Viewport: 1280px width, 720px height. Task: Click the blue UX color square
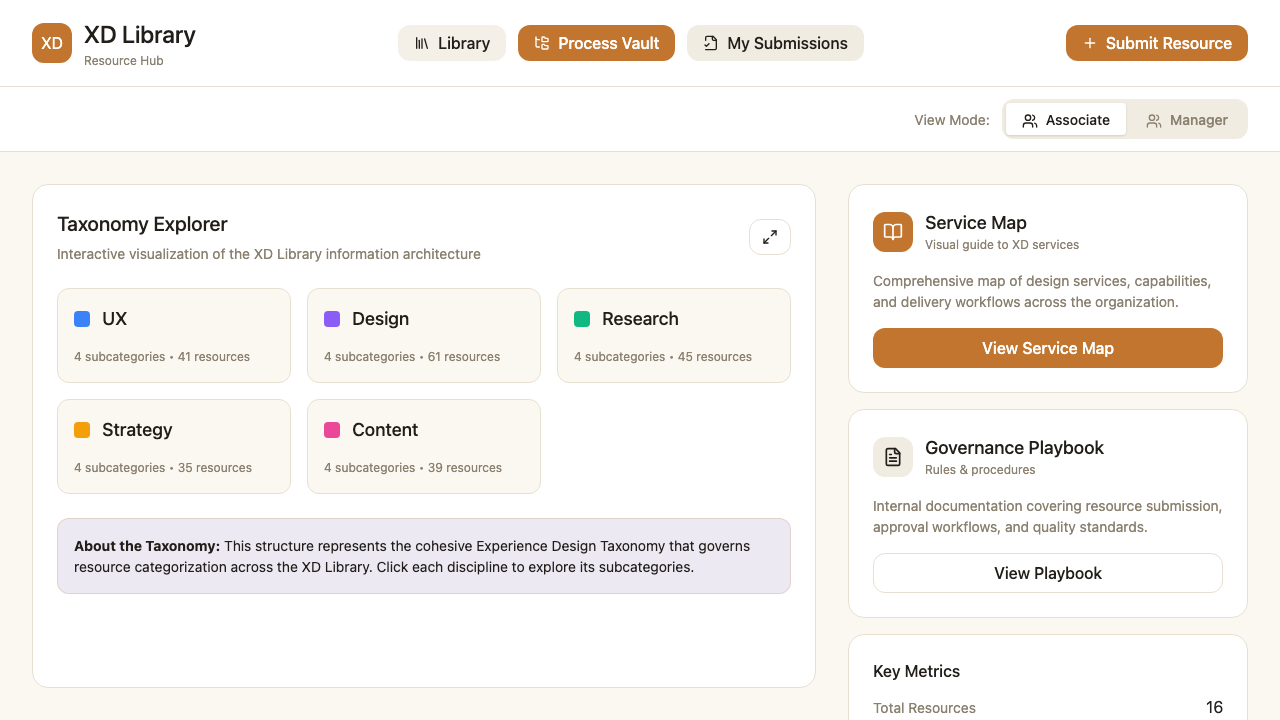(82, 319)
